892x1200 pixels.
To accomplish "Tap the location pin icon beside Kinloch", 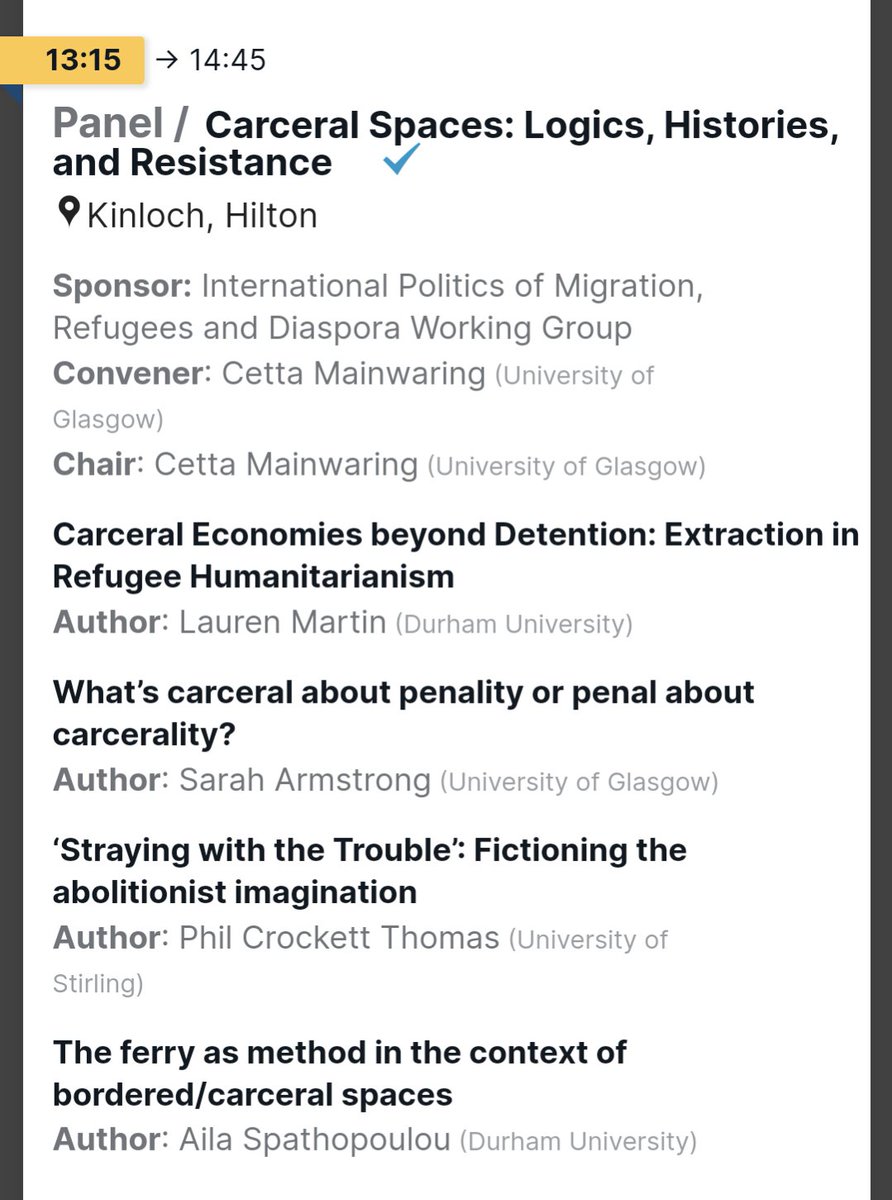I will tap(68, 213).
